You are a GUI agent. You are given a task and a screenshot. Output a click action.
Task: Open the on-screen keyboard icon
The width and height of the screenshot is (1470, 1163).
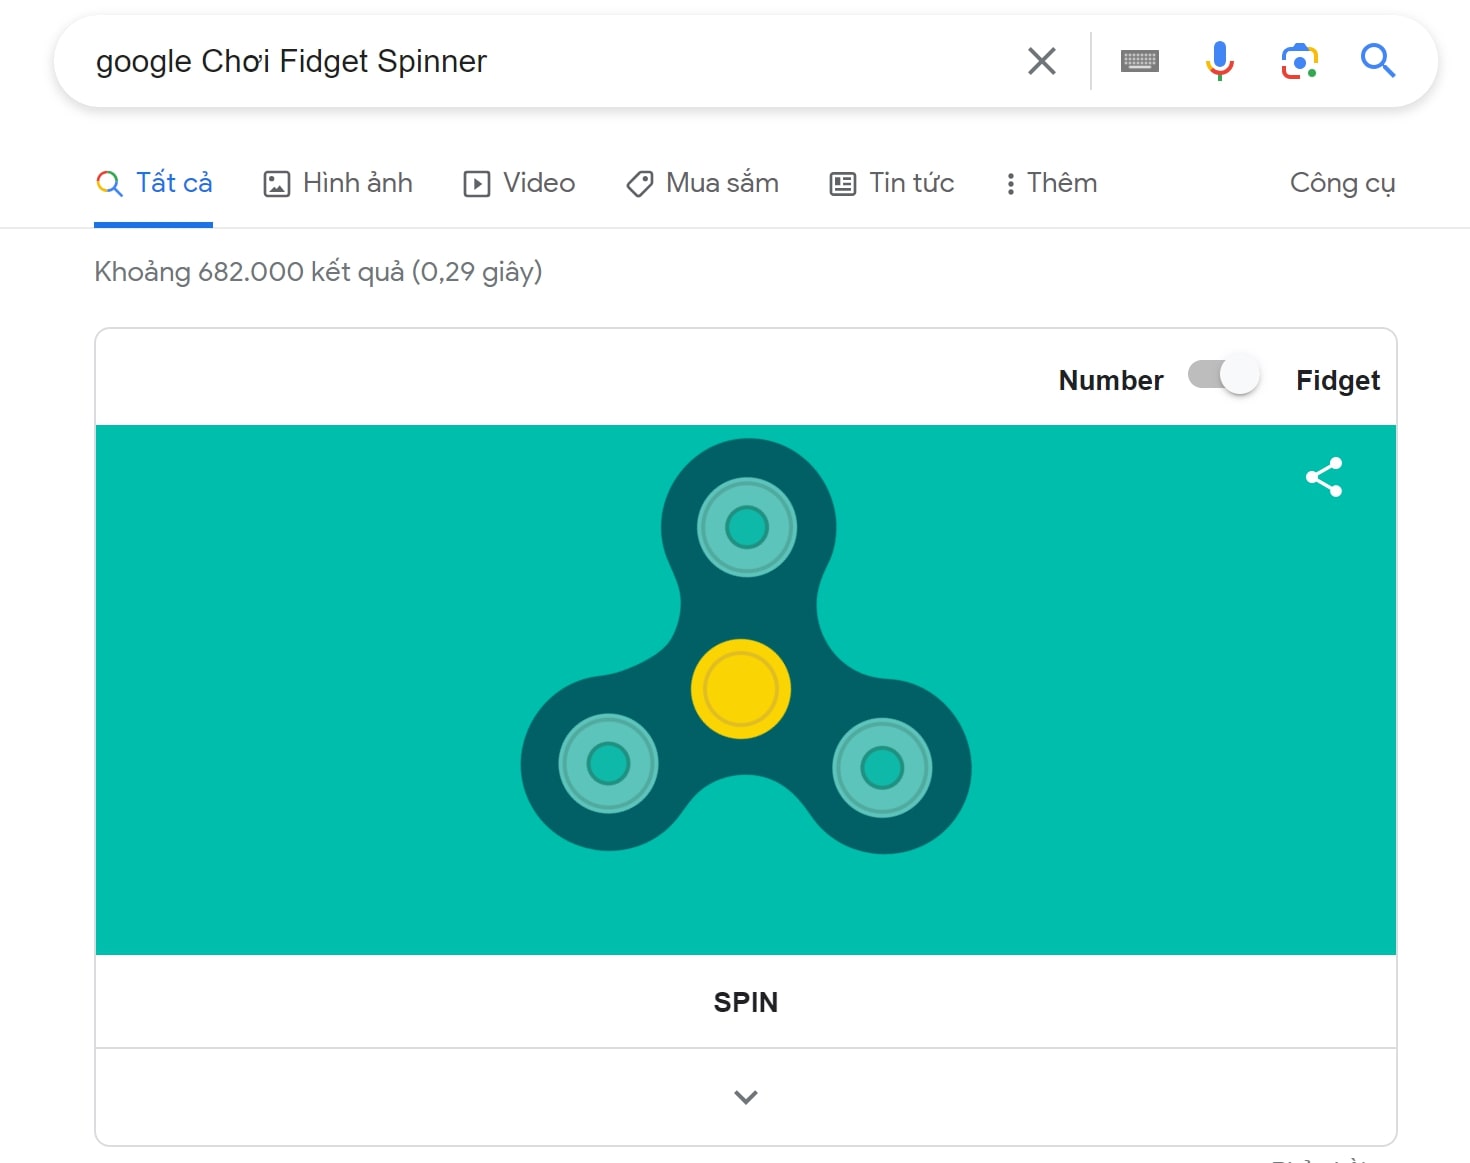pos(1139,61)
